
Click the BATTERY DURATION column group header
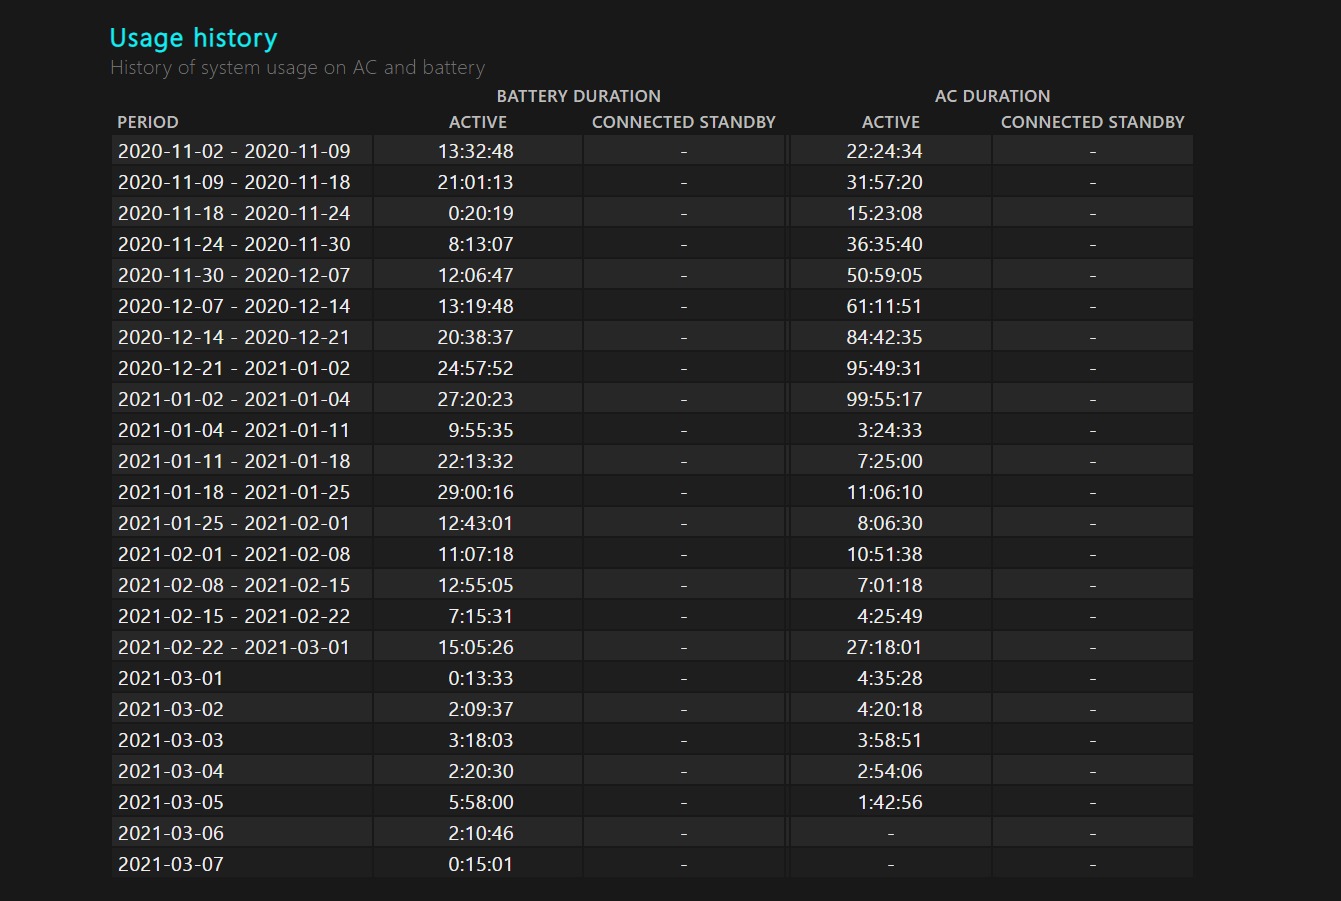click(x=578, y=96)
